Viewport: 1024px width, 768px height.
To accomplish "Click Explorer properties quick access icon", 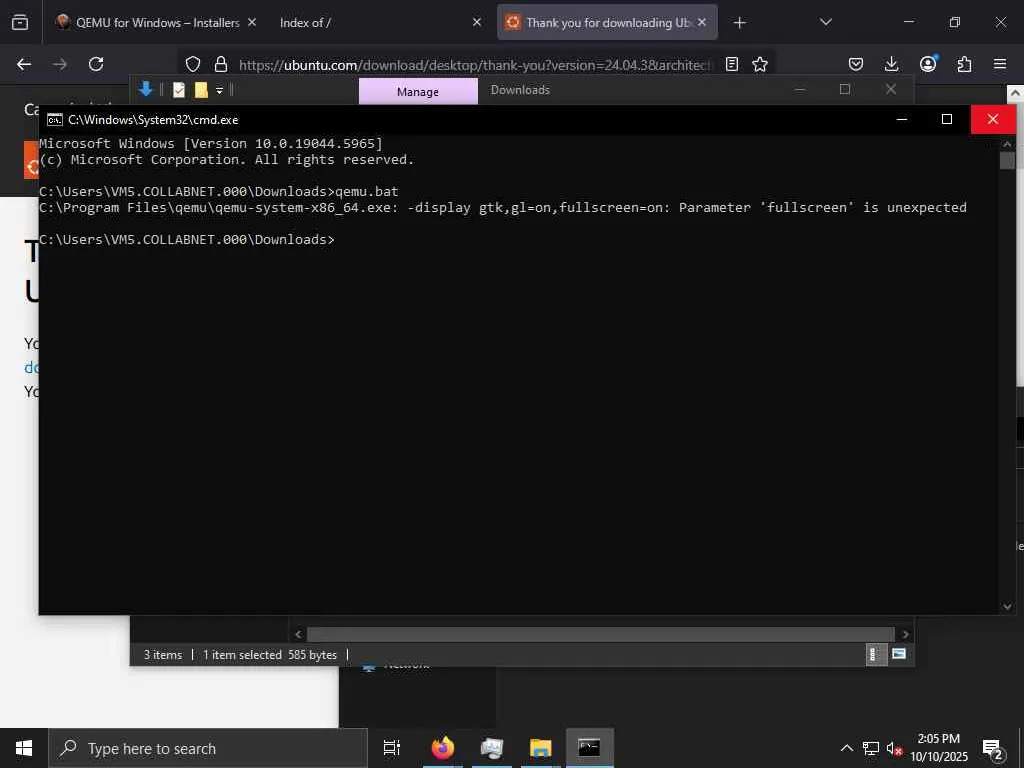I will (x=179, y=90).
